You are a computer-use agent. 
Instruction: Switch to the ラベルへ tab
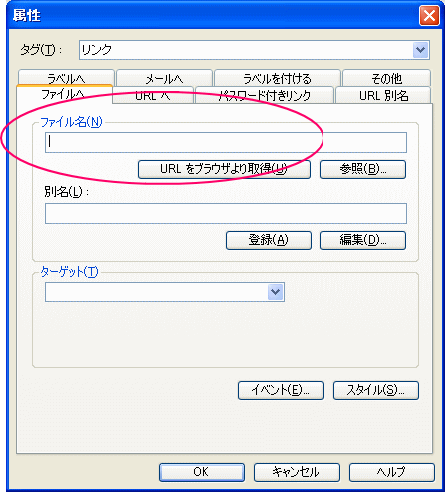[66, 78]
